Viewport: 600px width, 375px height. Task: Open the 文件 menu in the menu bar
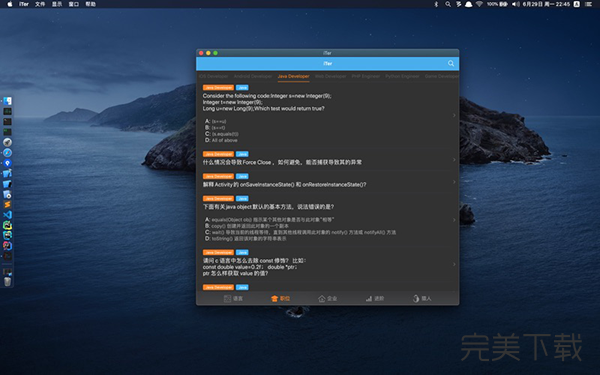point(40,4)
